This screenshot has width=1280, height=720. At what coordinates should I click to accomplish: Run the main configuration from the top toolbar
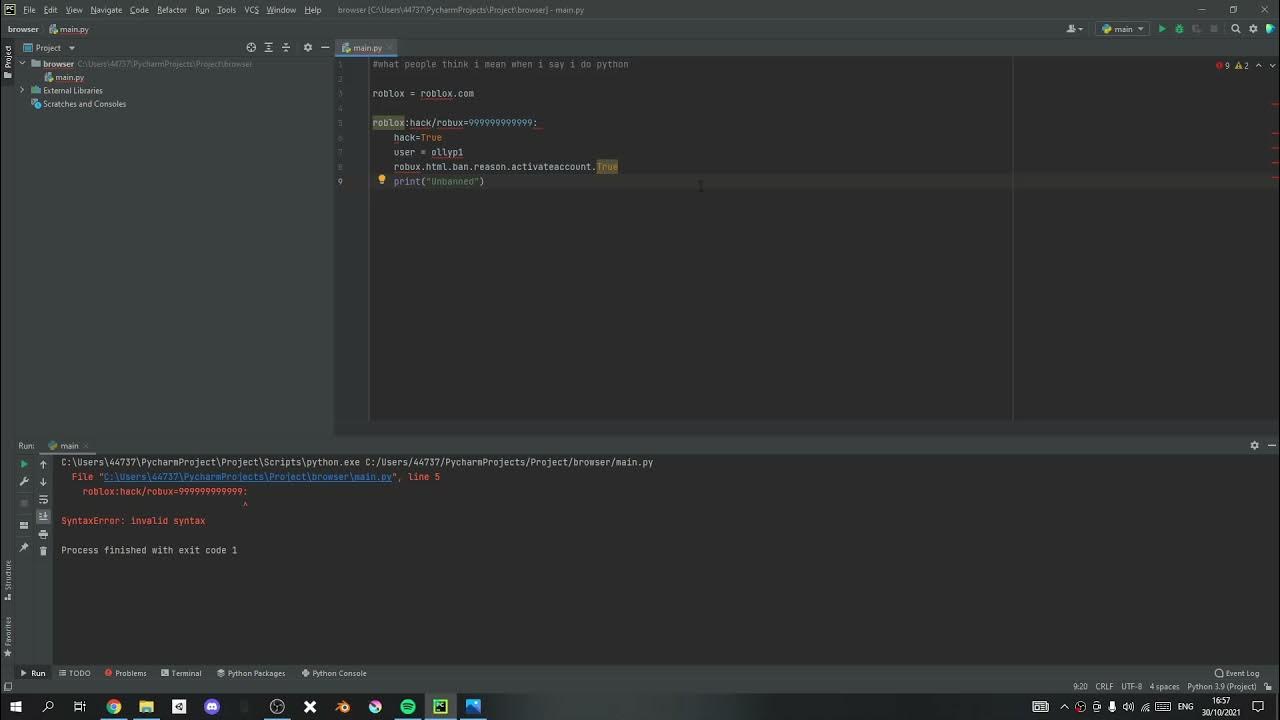[1162, 29]
